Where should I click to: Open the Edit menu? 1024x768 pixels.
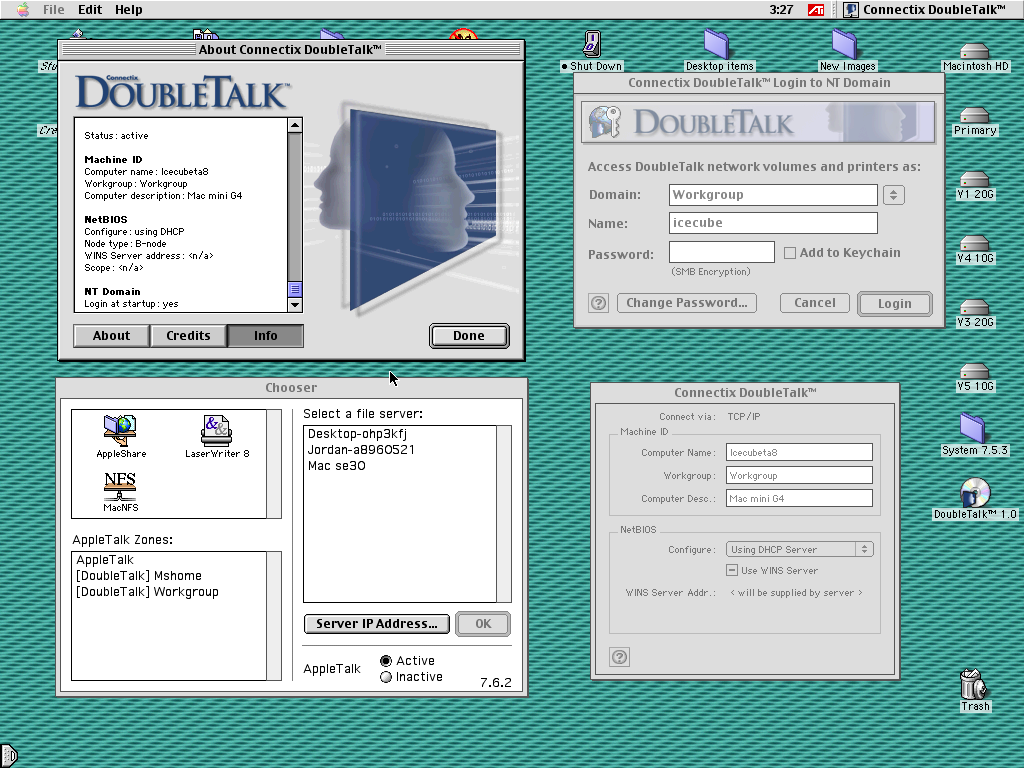[90, 9]
